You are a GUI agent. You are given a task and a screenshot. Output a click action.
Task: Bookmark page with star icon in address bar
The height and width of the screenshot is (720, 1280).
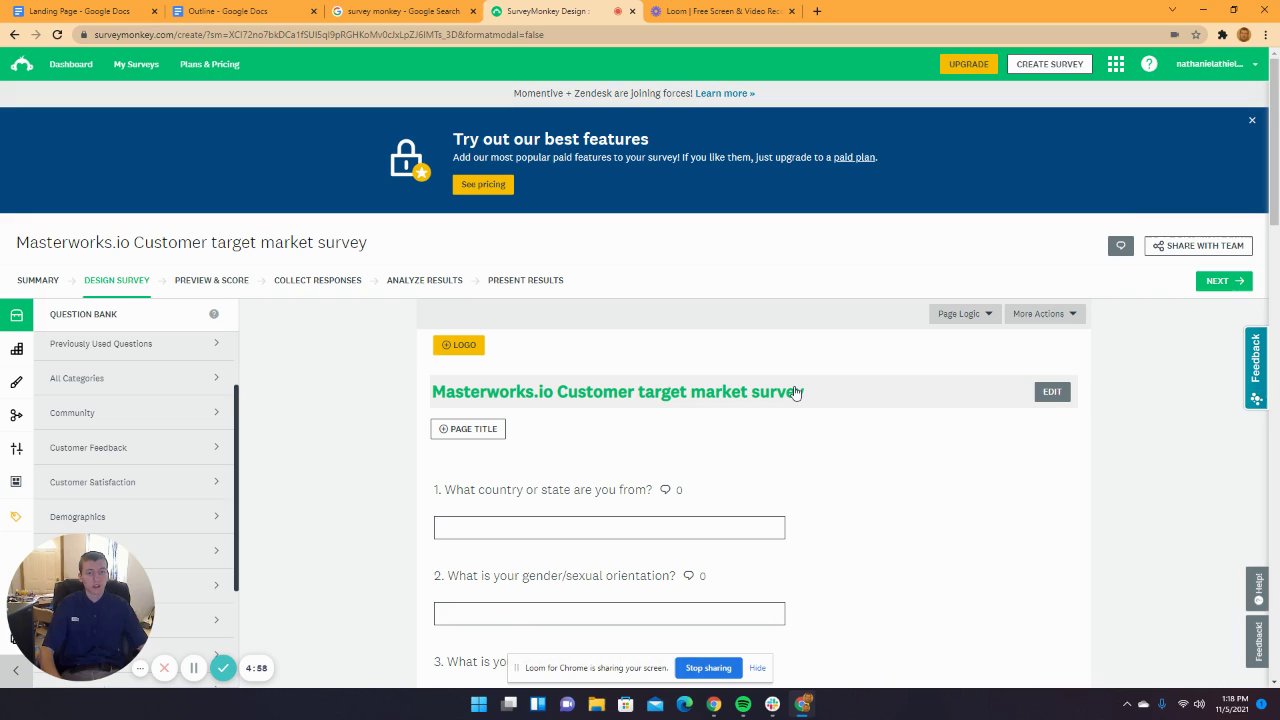[x=1196, y=34]
